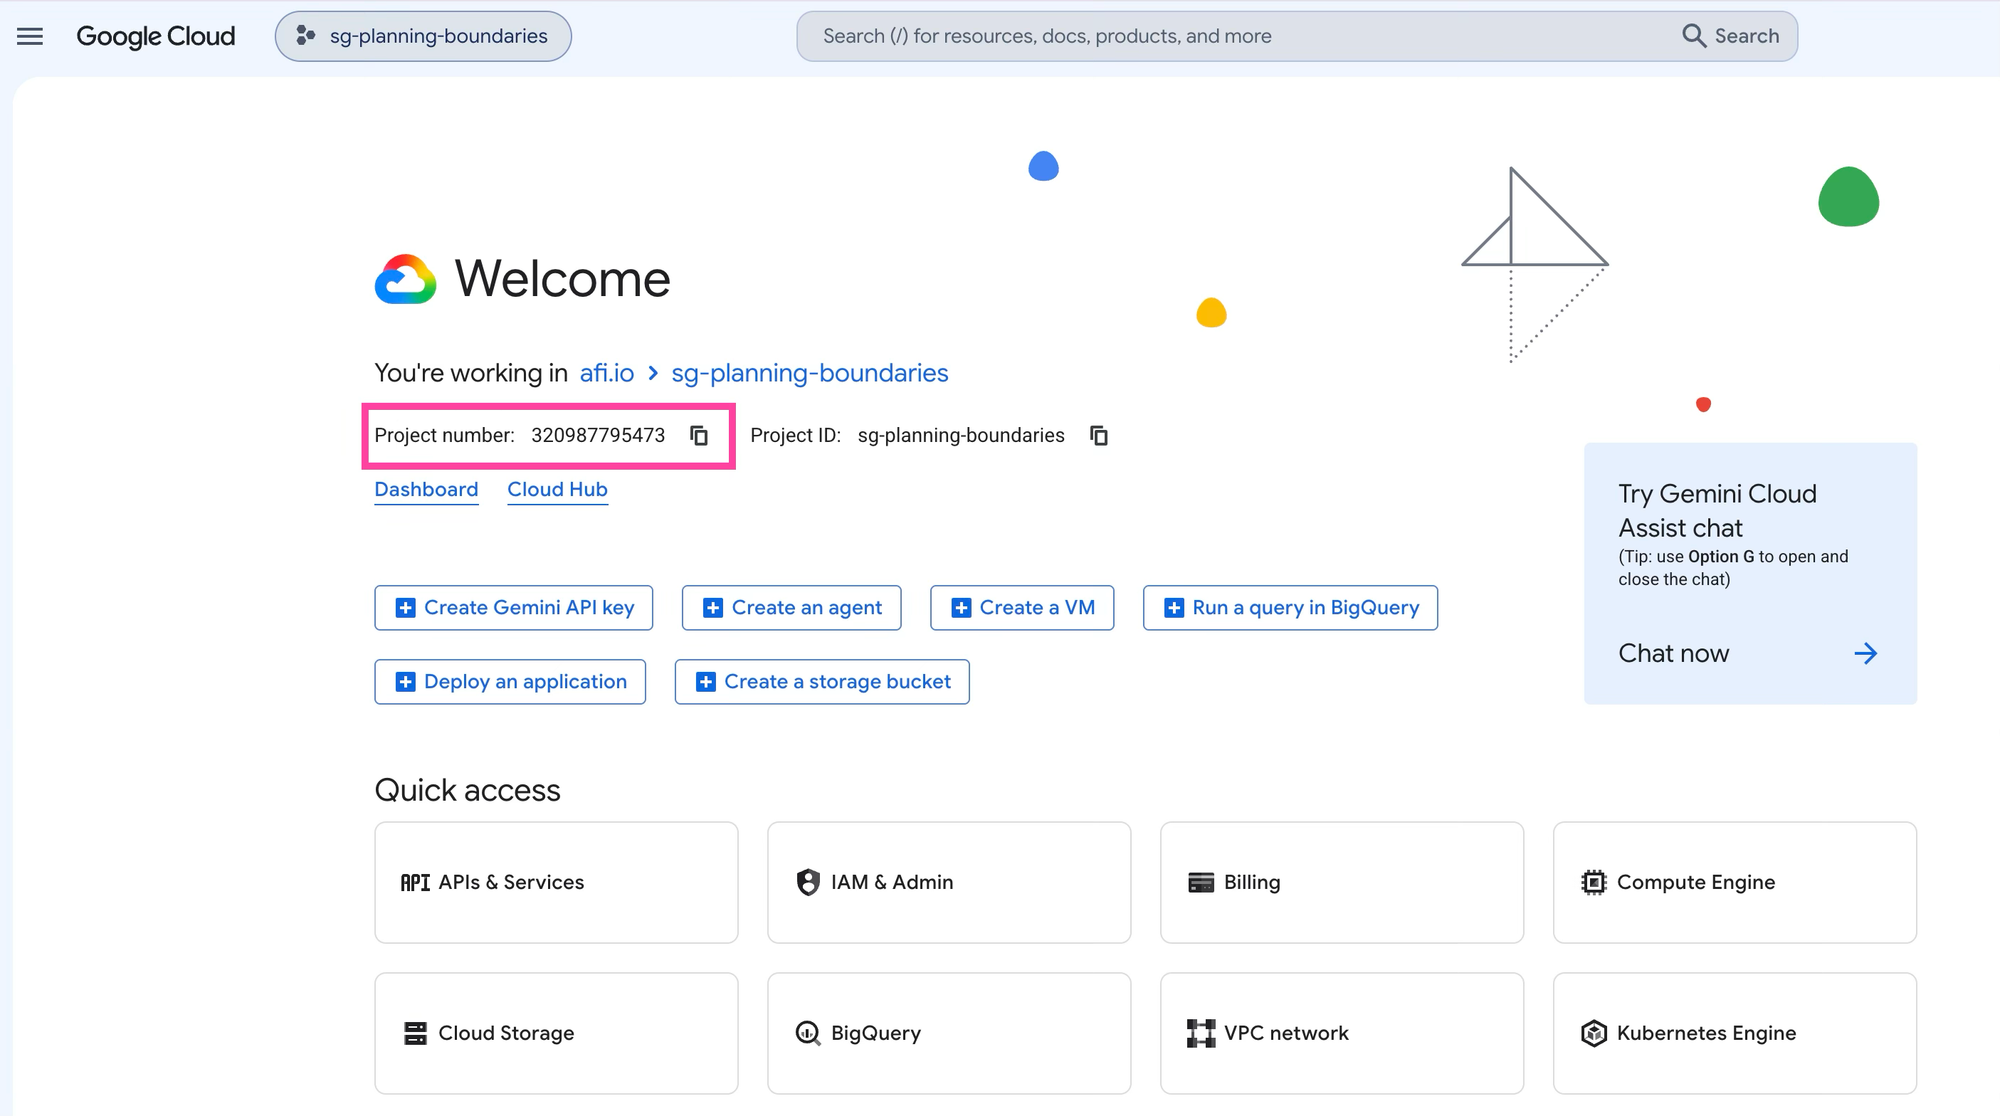2000x1116 pixels.
Task: Open the BigQuery quick access card
Action: pyautogui.click(x=949, y=1034)
